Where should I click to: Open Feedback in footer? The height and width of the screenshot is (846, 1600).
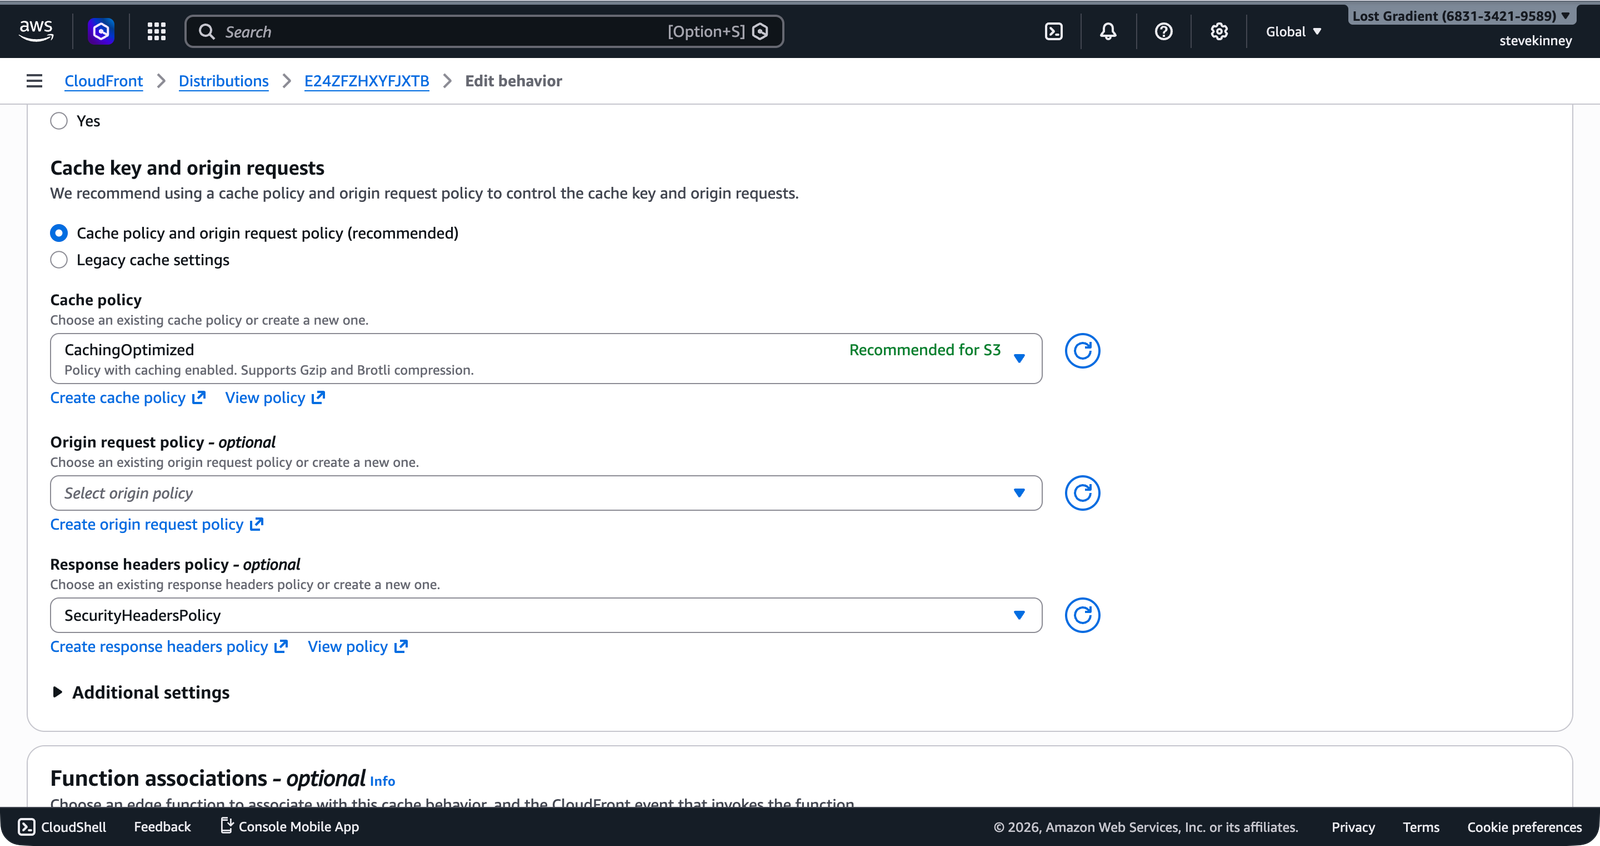tap(162, 827)
